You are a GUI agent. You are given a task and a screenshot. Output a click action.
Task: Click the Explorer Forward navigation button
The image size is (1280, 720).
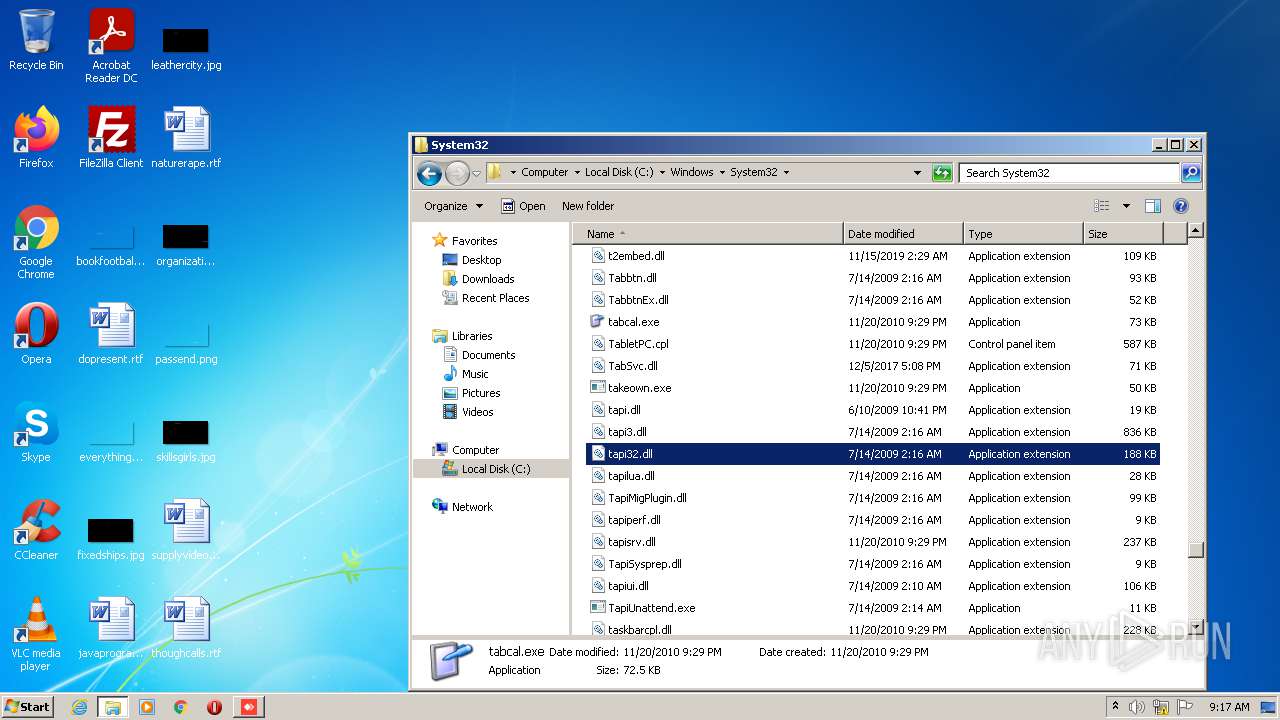pos(457,173)
